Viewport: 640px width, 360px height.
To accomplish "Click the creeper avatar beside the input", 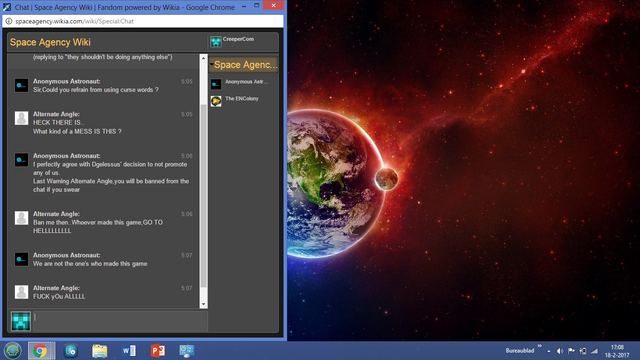I will tap(21, 321).
